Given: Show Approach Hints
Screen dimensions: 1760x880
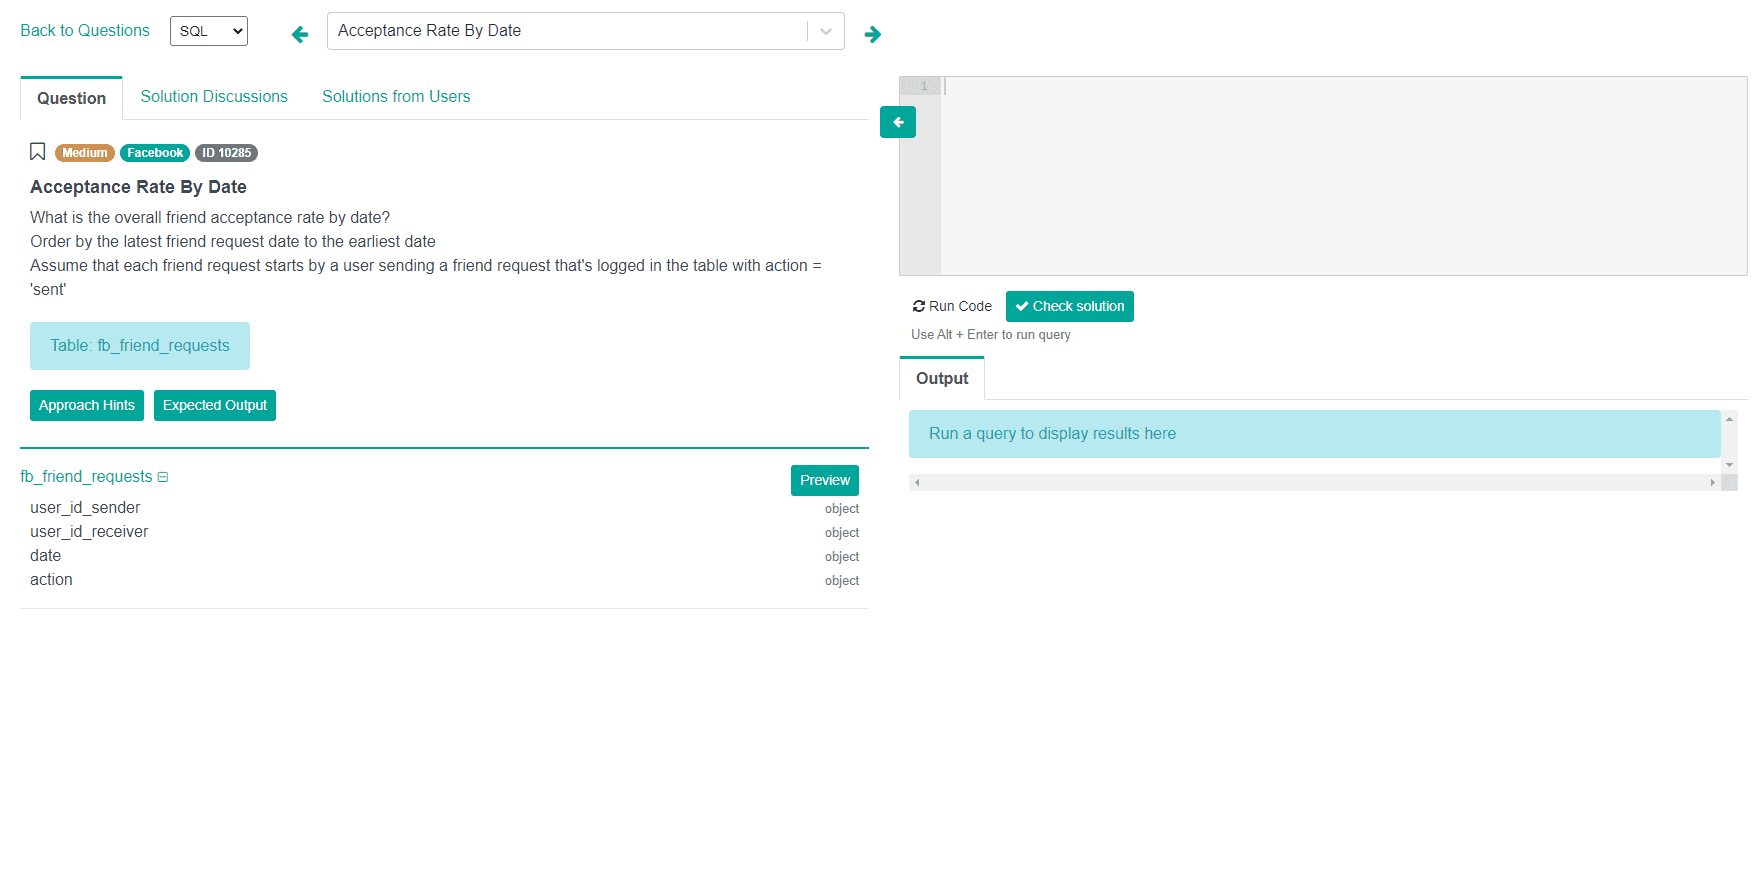Looking at the screenshot, I should pyautogui.click(x=87, y=405).
